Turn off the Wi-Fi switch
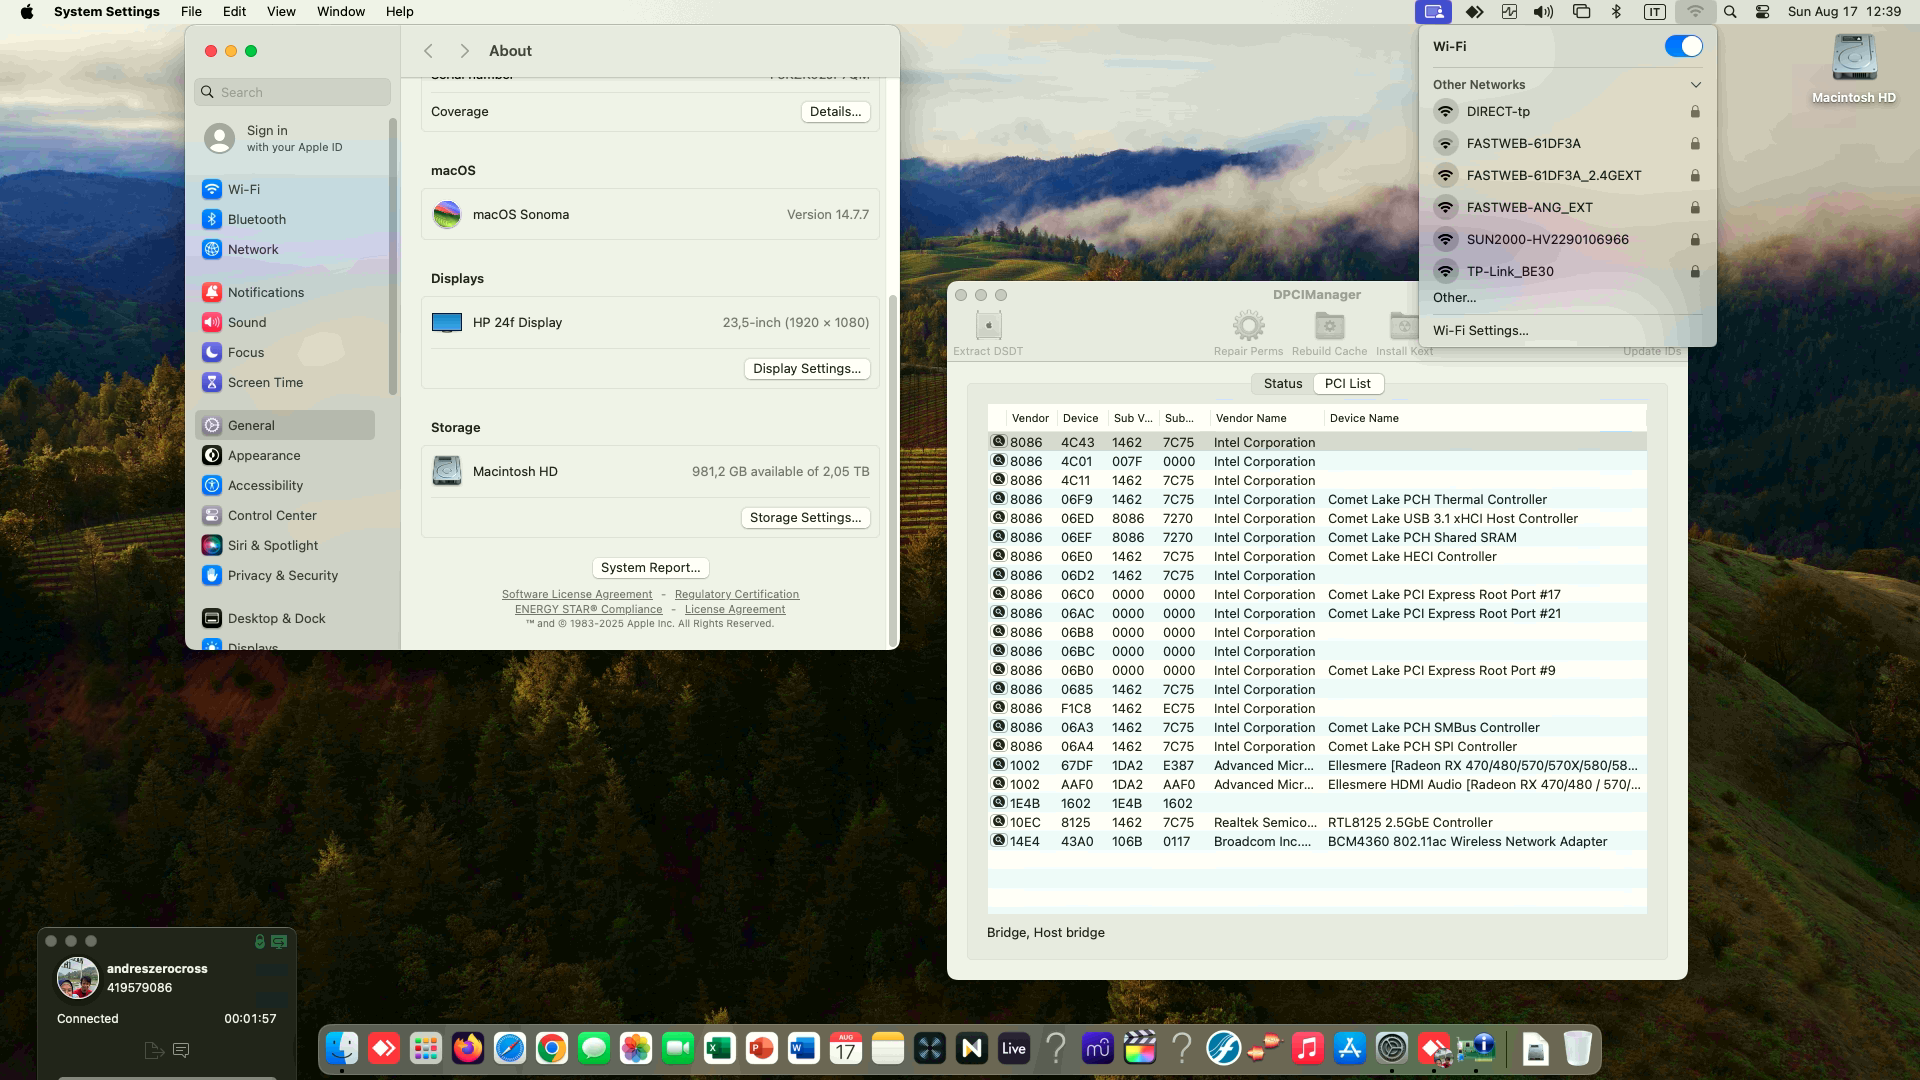This screenshot has width=1920, height=1080. pos(1683,46)
